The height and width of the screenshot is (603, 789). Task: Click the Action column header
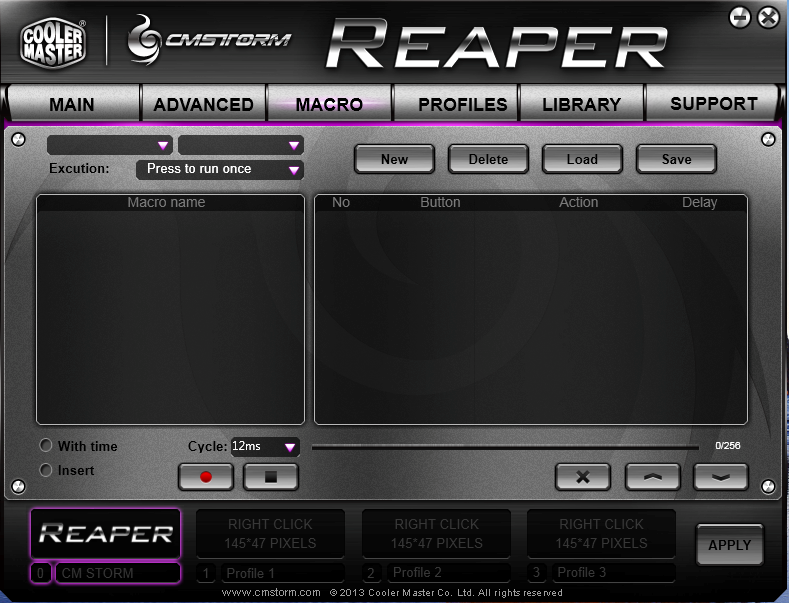point(579,202)
